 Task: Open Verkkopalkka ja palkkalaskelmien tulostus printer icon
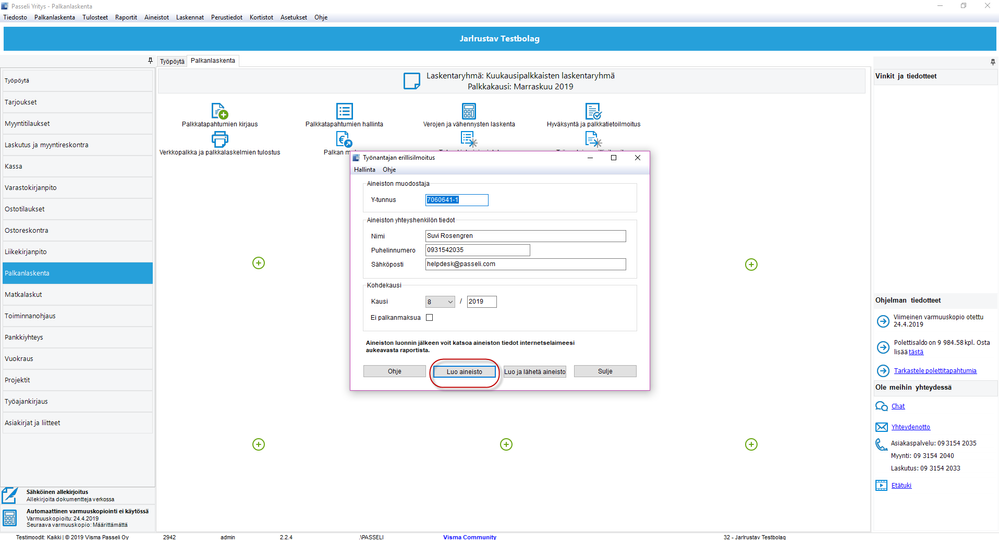pos(219,139)
